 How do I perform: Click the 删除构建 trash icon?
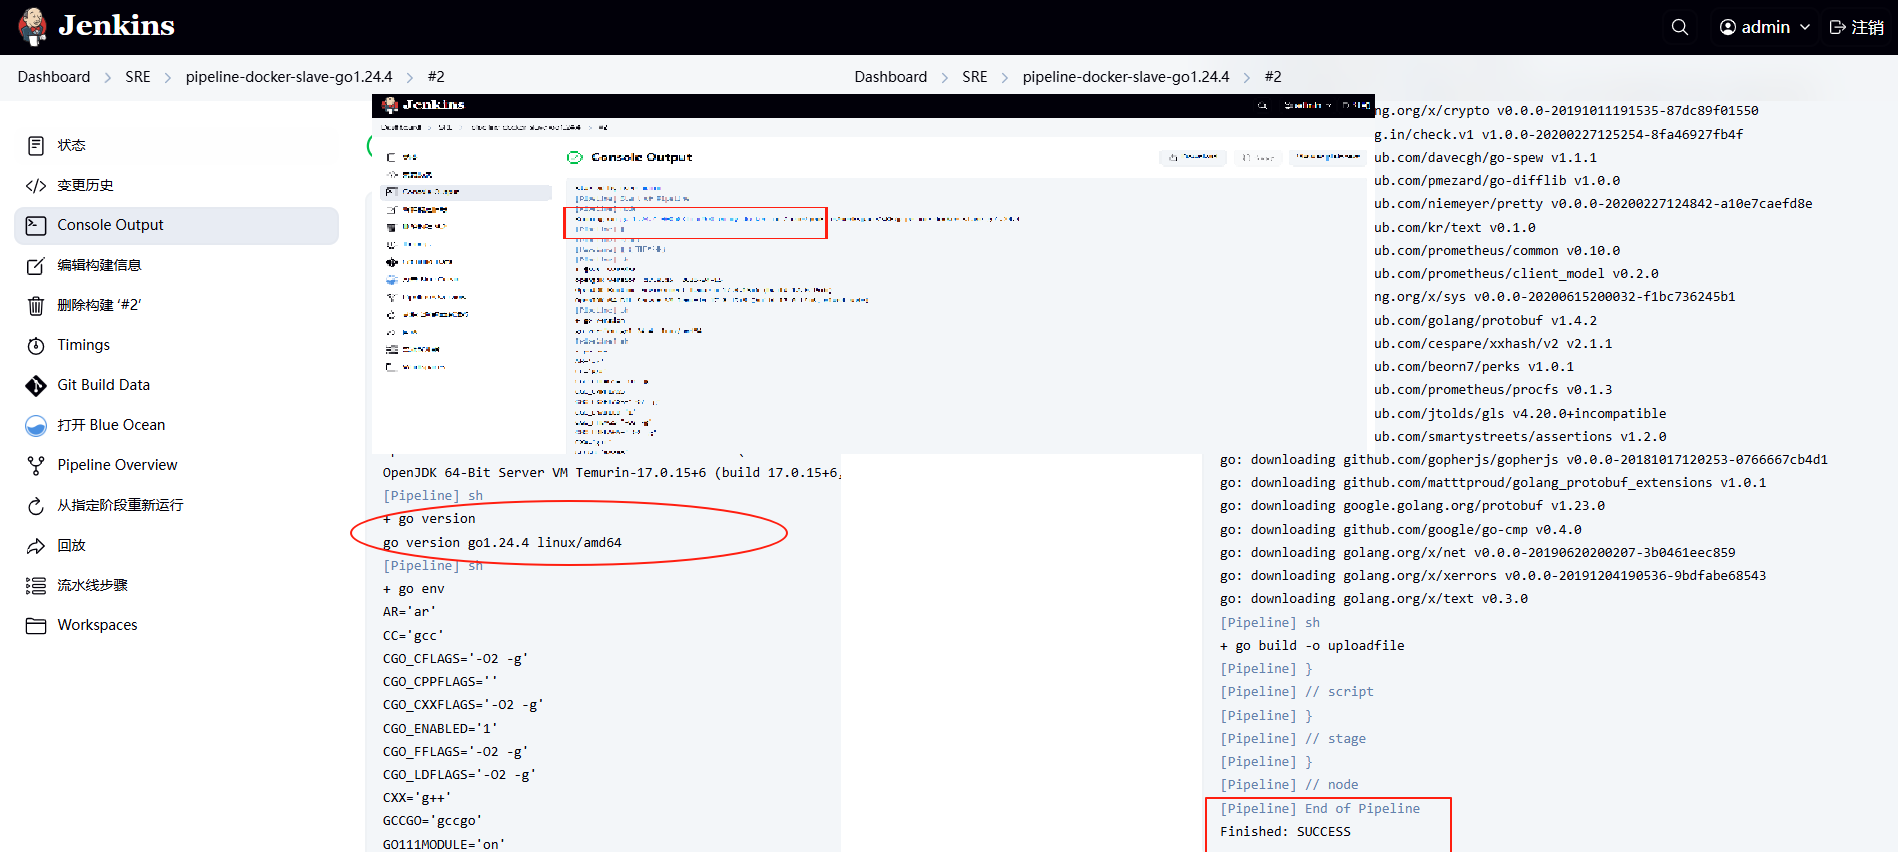point(36,306)
